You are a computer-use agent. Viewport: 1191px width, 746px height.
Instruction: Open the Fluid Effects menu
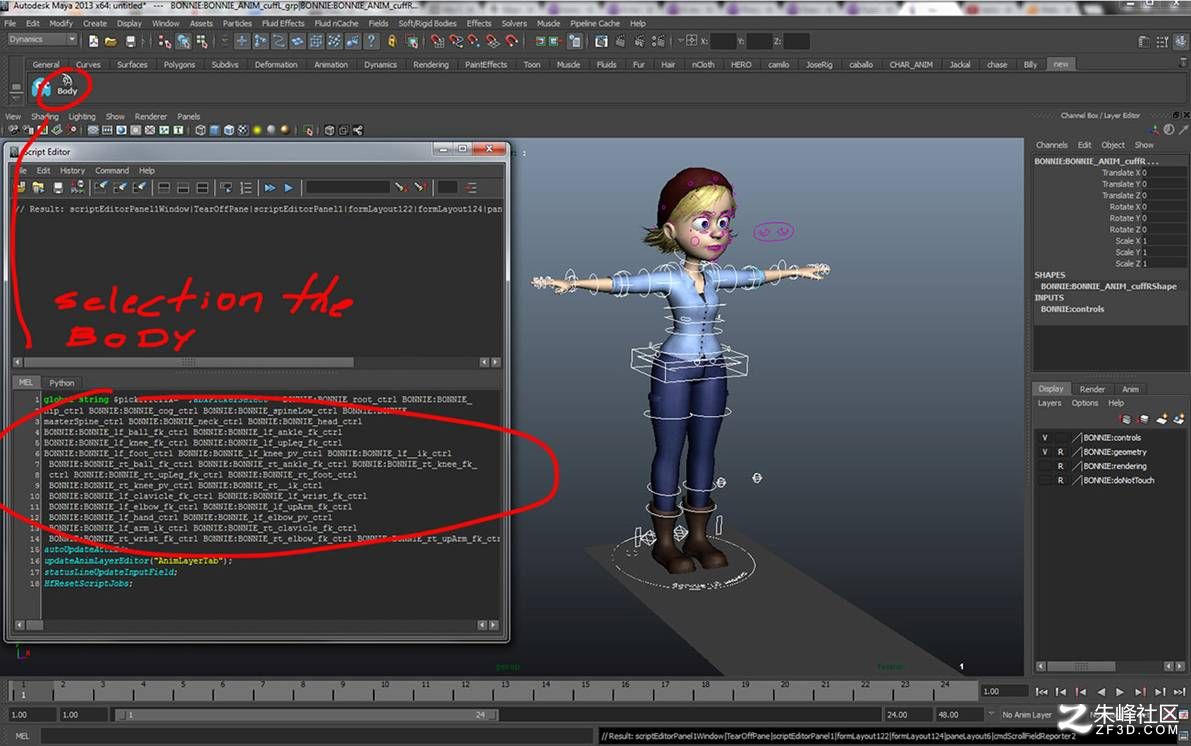pyautogui.click(x=283, y=24)
